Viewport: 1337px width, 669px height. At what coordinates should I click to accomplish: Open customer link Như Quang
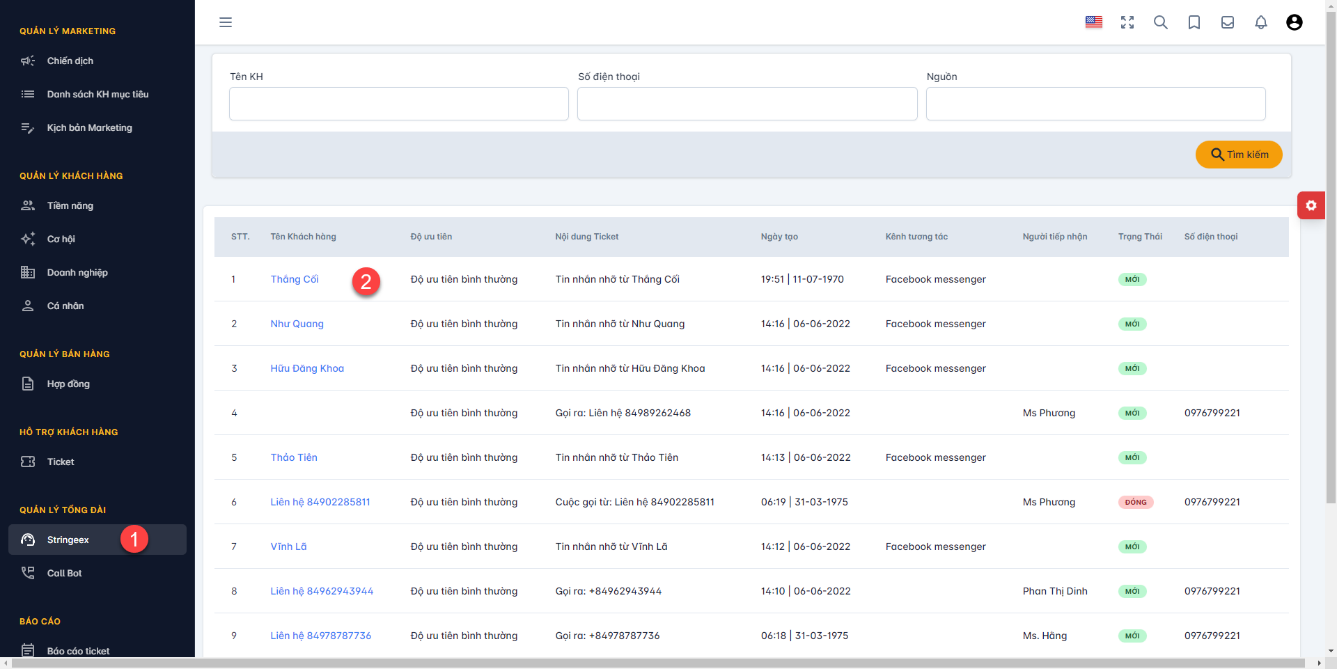tap(297, 324)
